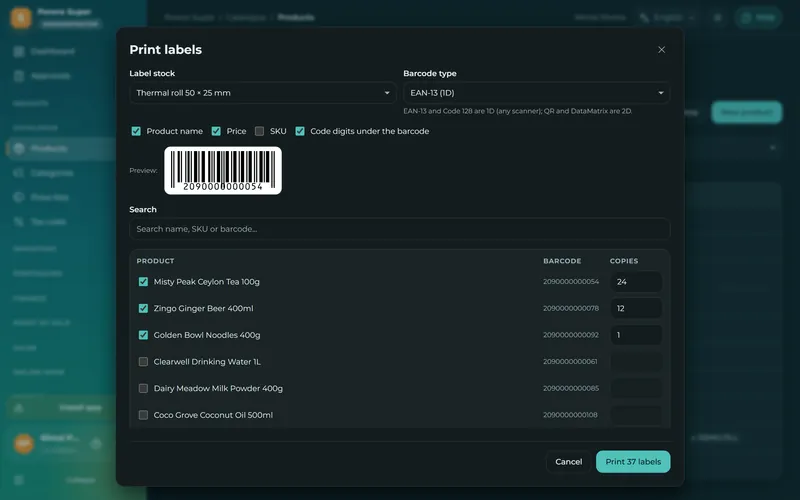This screenshot has width=800, height=500.
Task: Click the Clearwell Drinking Water 1L name
Action: tap(207, 362)
